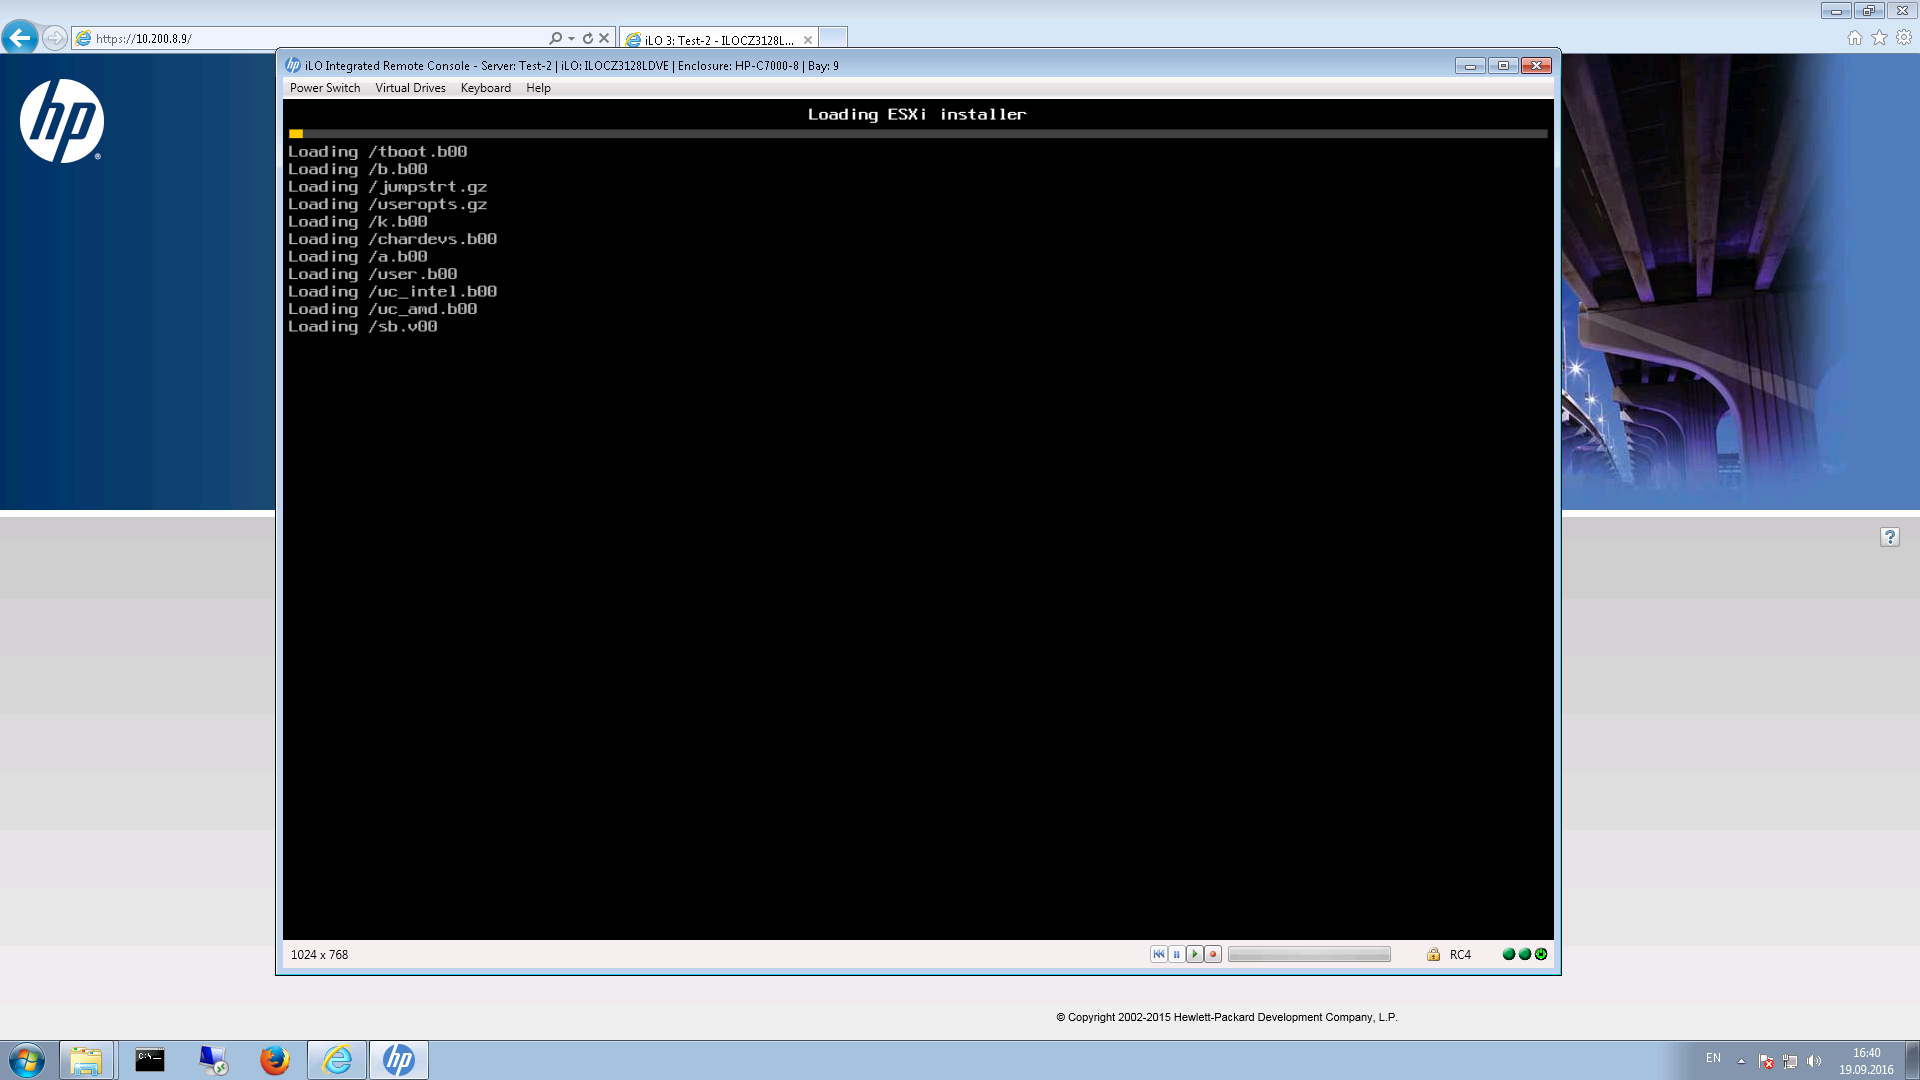This screenshot has width=1920, height=1080.
Task: Click the Loading /tboot.b00 console line
Action: coord(378,152)
